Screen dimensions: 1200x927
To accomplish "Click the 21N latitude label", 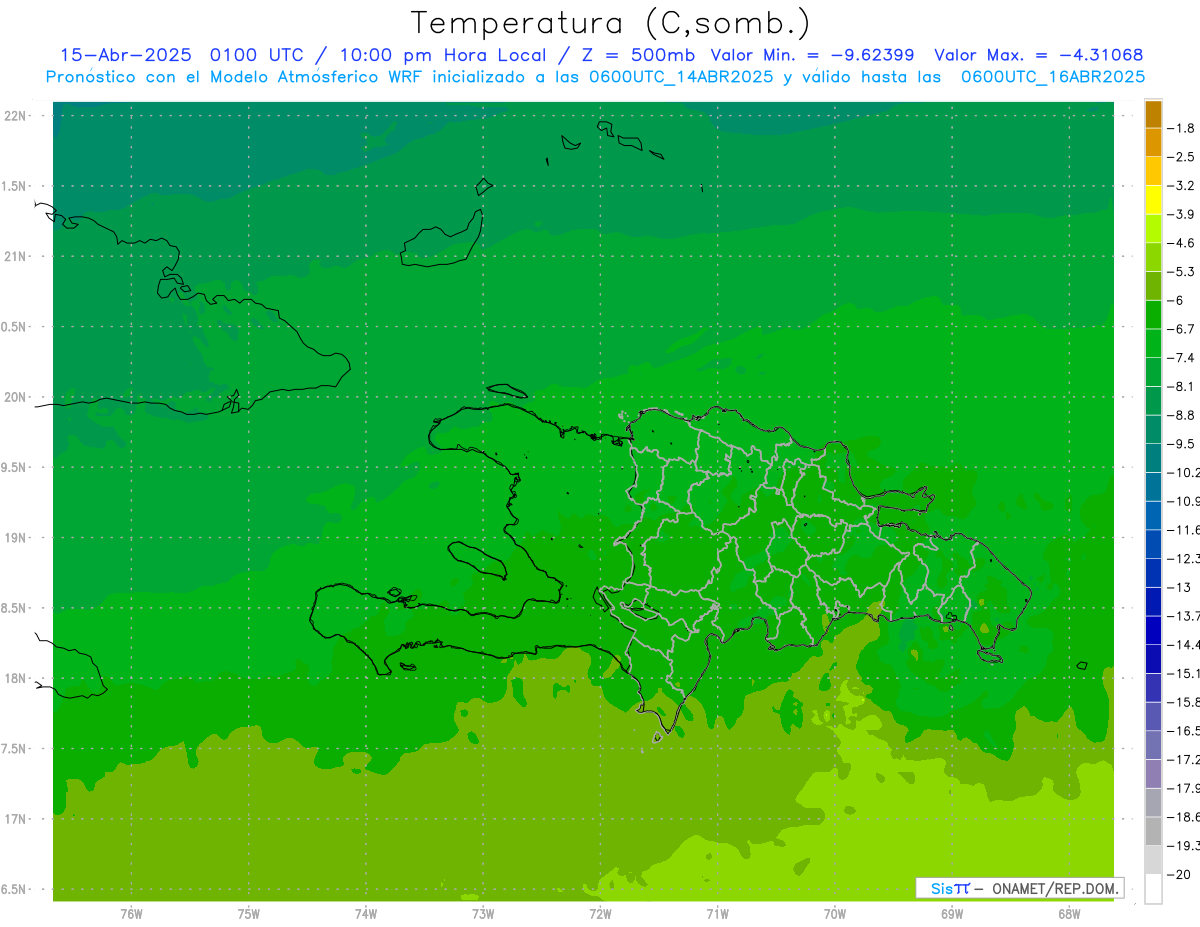I will point(16,257).
